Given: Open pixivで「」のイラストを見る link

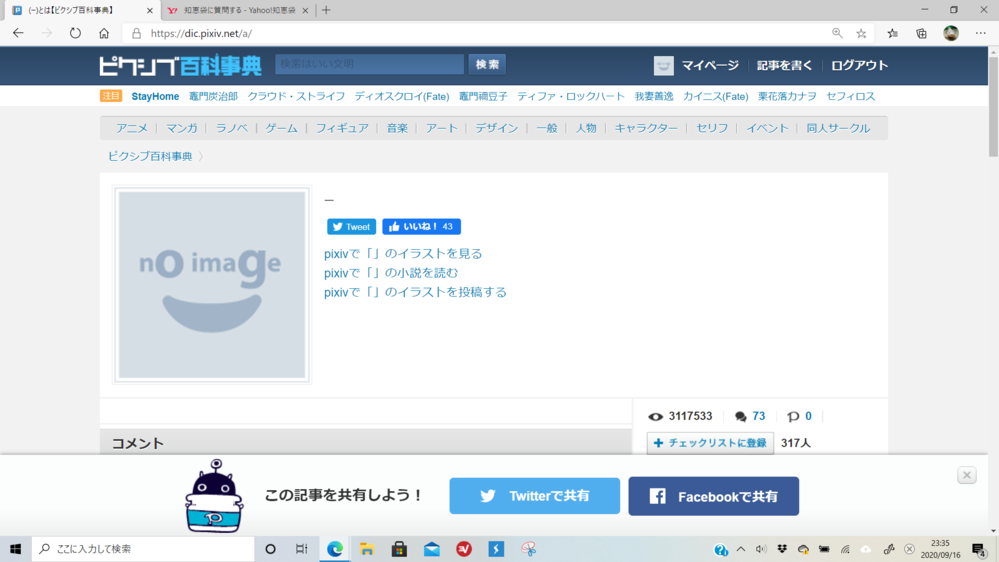Looking at the screenshot, I should tap(403, 254).
